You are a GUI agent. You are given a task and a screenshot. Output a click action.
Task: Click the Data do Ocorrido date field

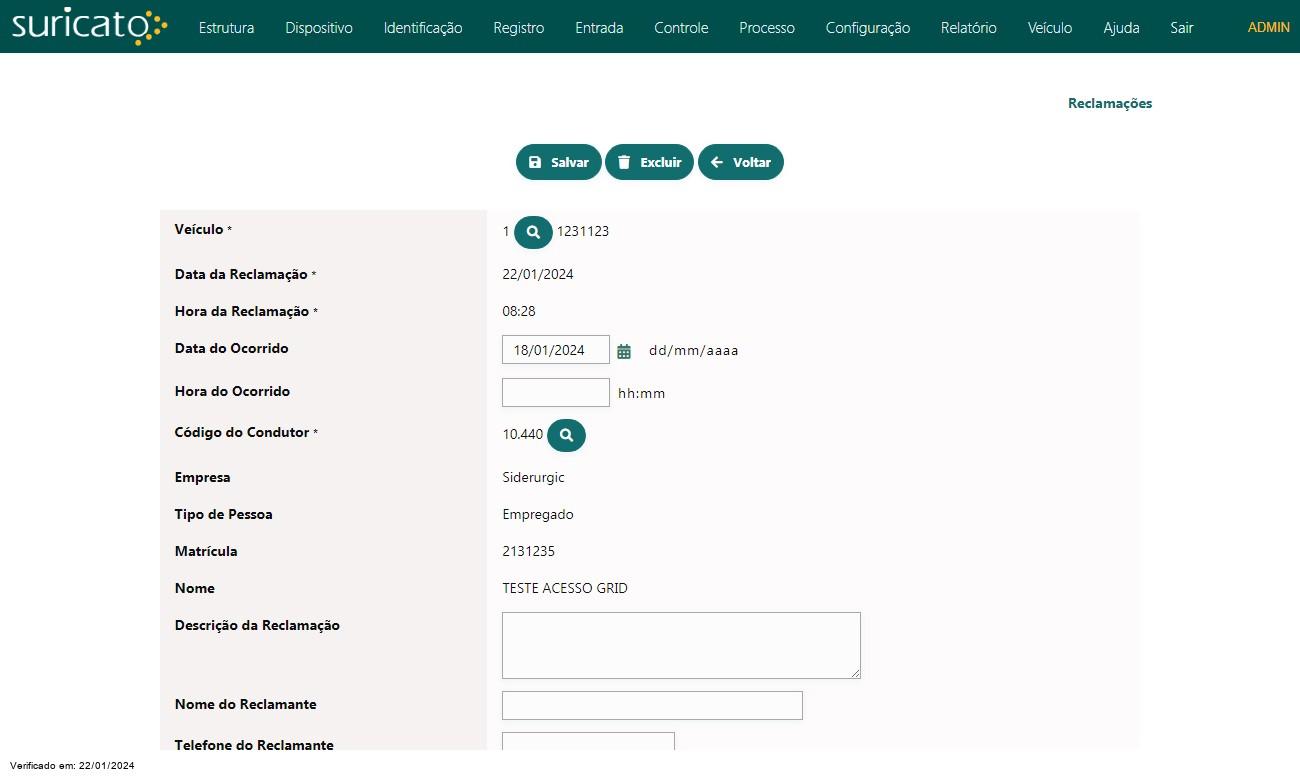coord(555,350)
